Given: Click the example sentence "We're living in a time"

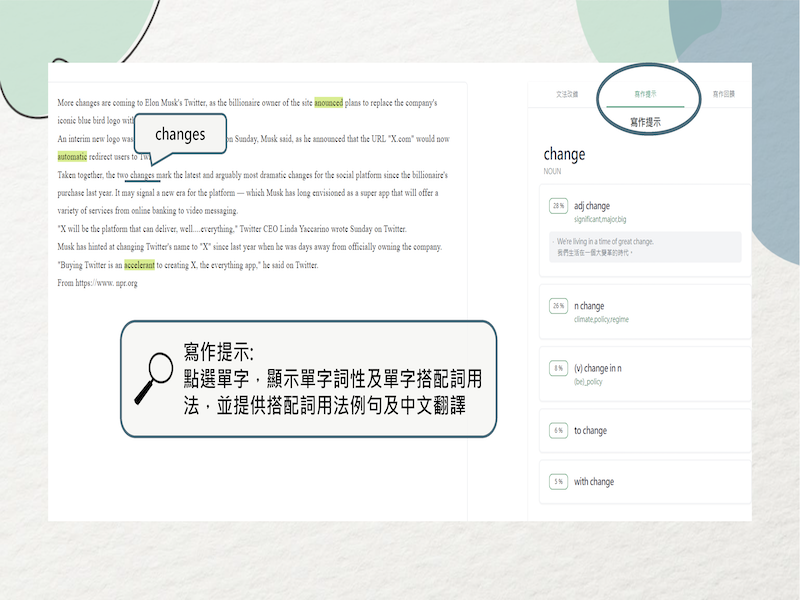Looking at the screenshot, I should click(605, 241).
